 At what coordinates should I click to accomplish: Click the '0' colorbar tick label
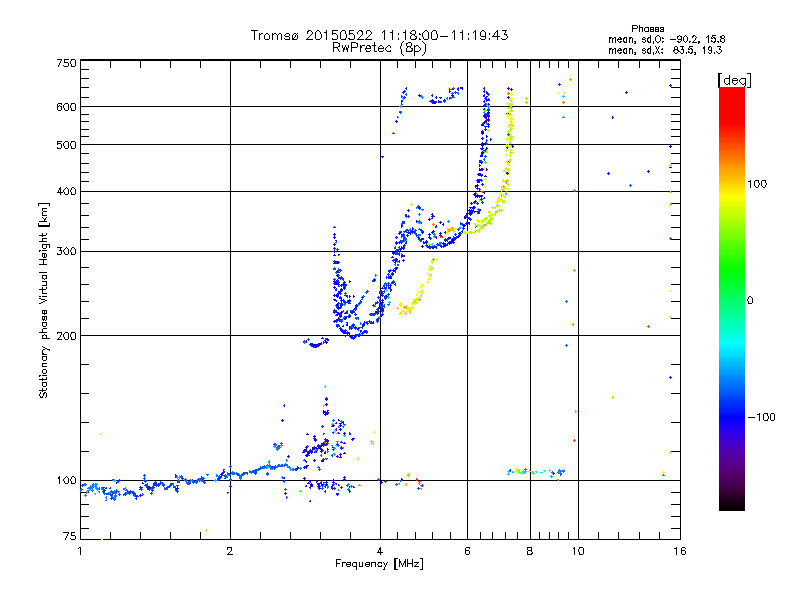click(x=750, y=301)
